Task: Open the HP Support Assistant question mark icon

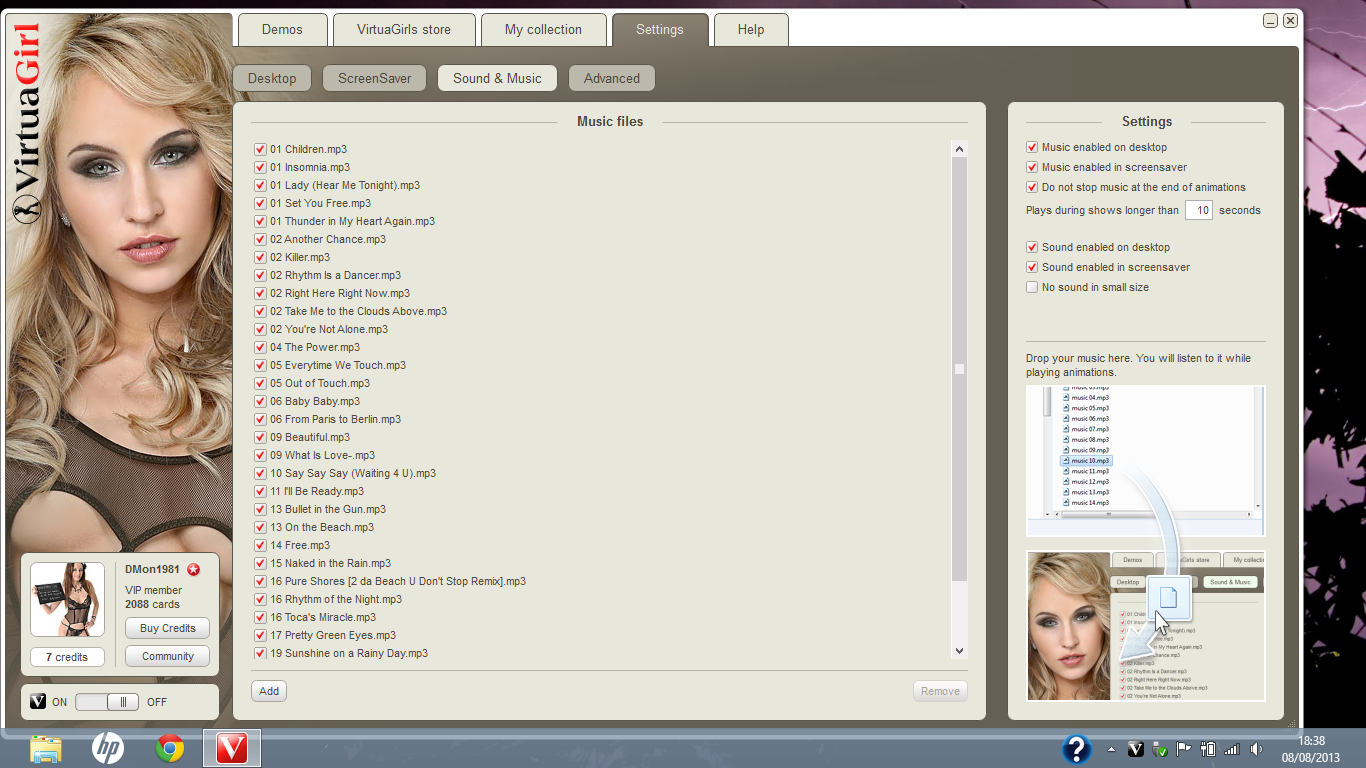Action: click(x=1076, y=748)
